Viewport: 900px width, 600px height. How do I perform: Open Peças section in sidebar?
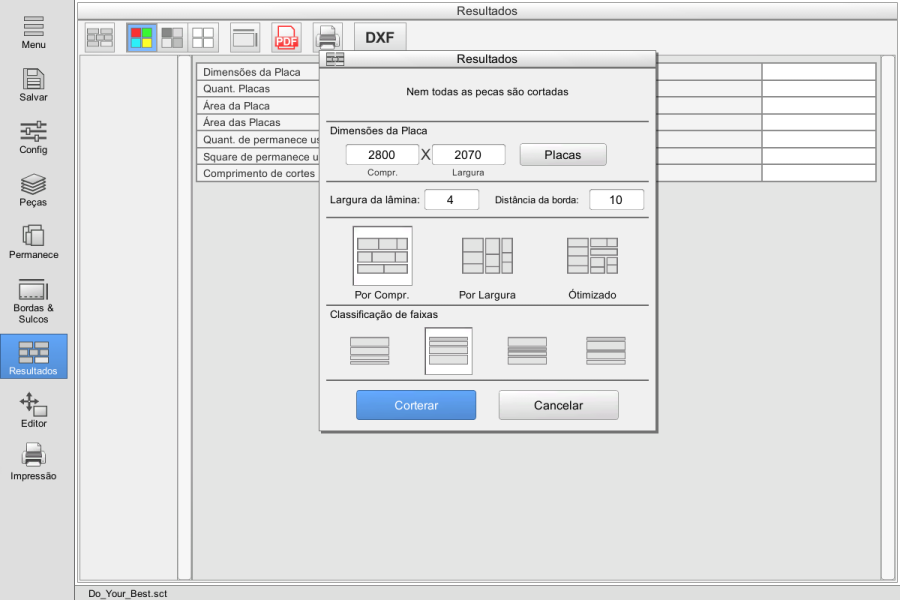33,190
